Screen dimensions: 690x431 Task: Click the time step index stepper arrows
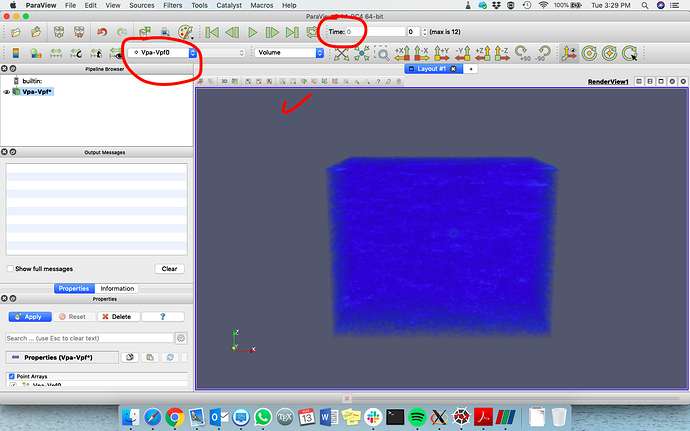pyautogui.click(x=424, y=32)
